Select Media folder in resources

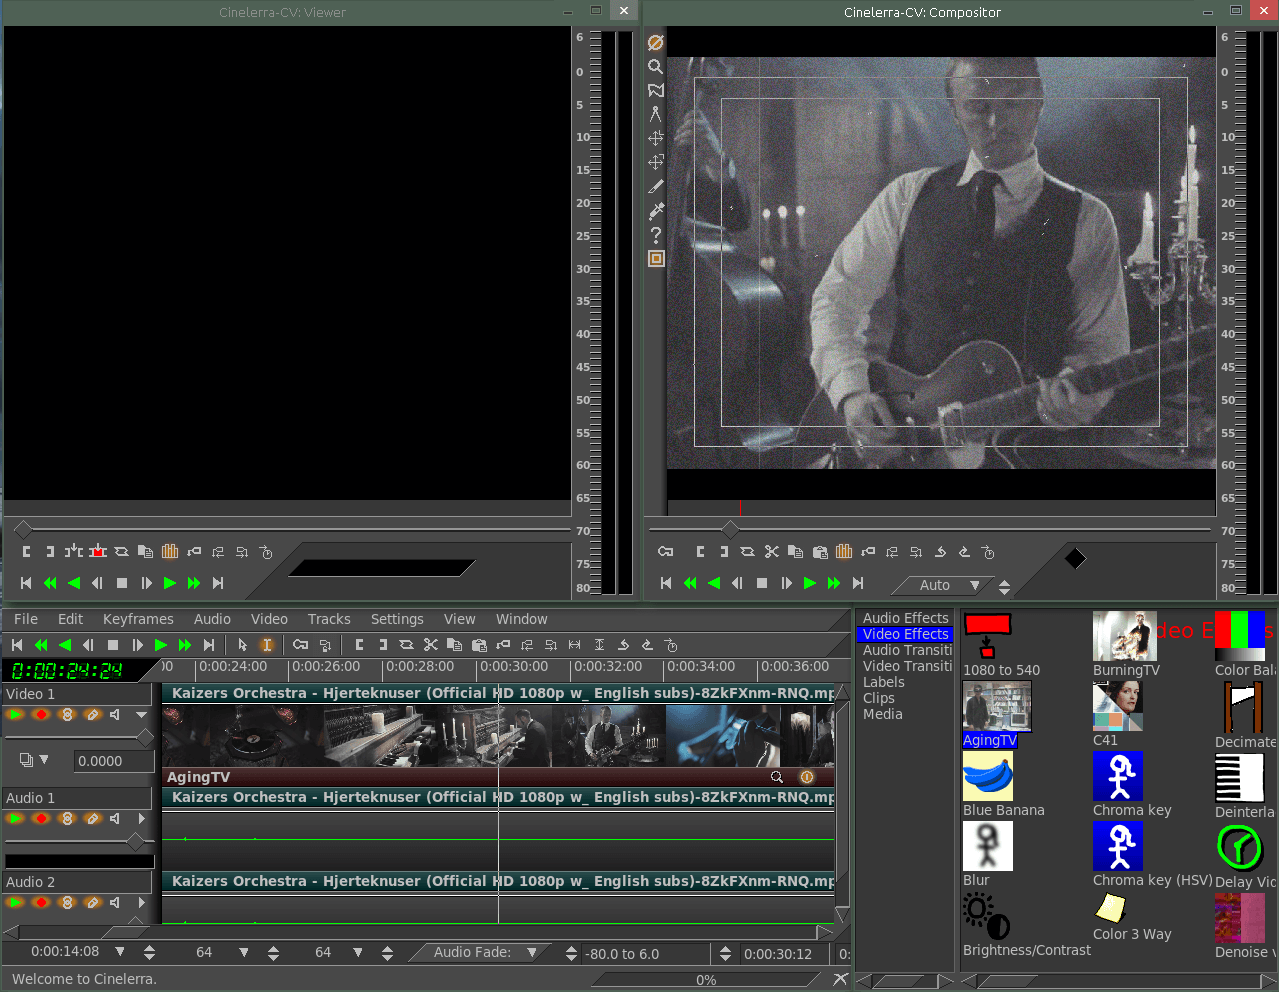click(x=883, y=714)
